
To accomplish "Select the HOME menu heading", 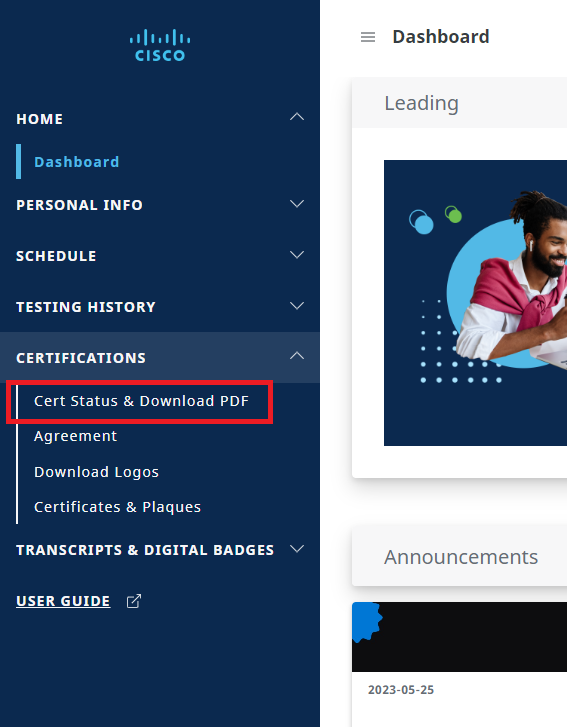I will (x=39, y=119).
